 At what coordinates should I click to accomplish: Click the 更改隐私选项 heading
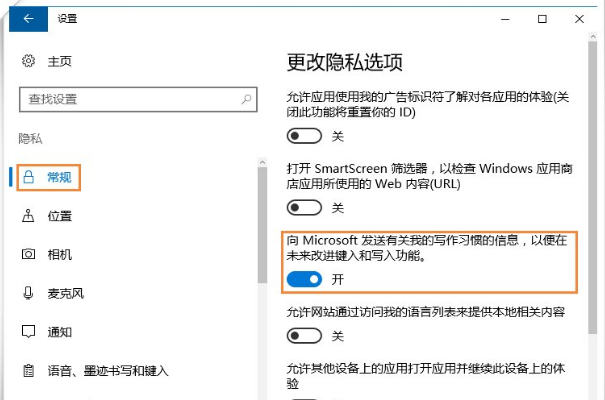(x=345, y=62)
